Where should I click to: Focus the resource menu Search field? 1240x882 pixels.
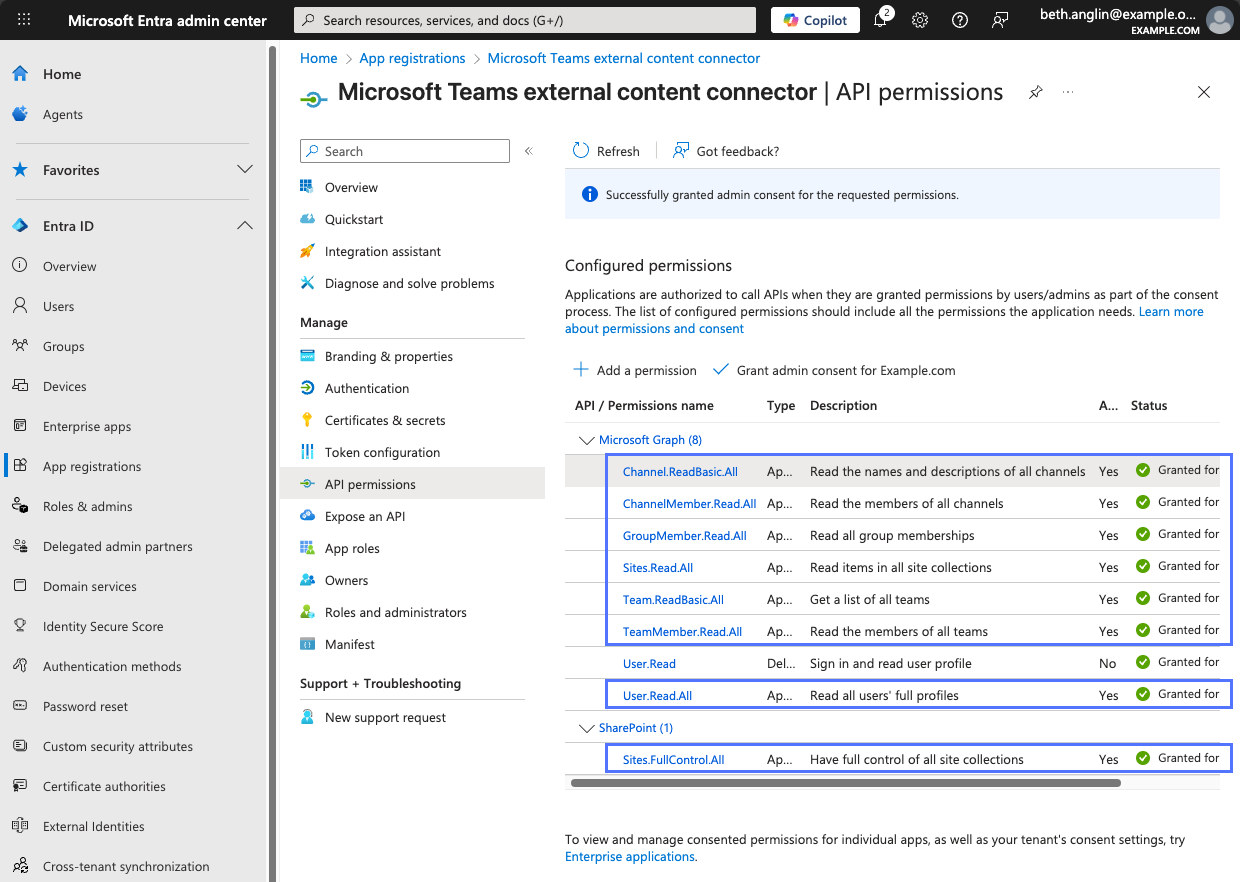405,151
